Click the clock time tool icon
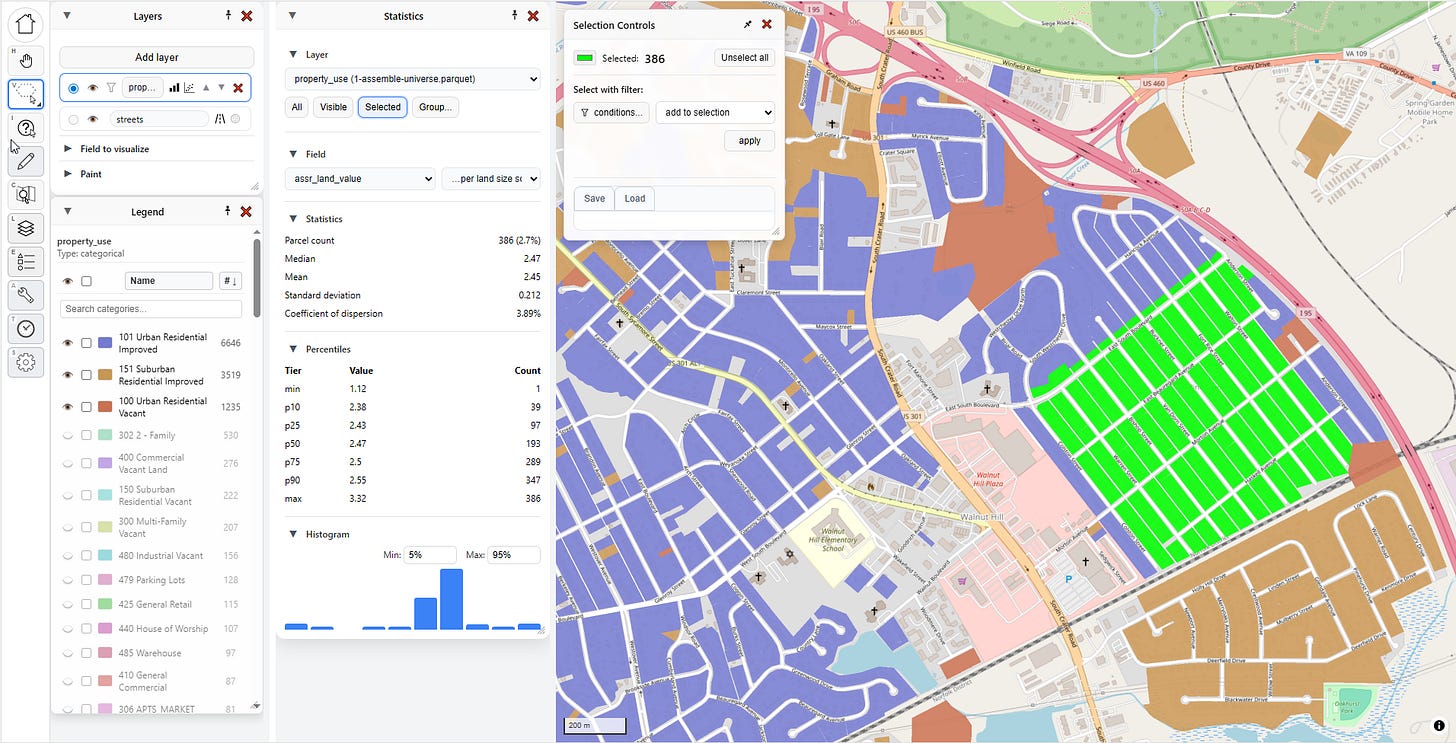Image resolution: width=1456 pixels, height=743 pixels. coord(26,328)
